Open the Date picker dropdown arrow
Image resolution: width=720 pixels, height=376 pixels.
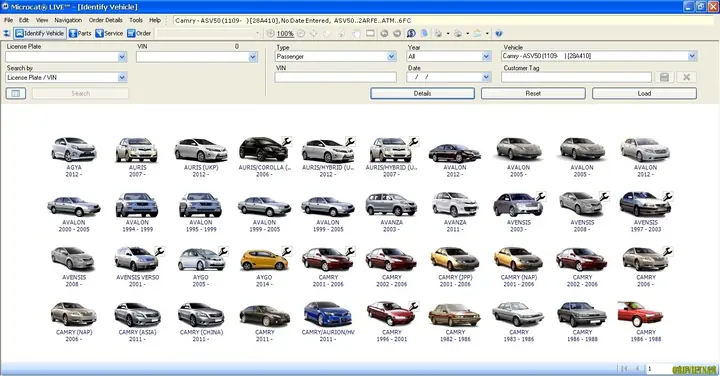(x=486, y=77)
